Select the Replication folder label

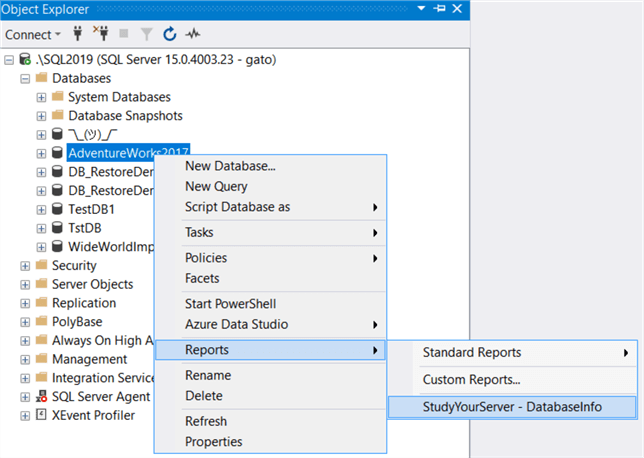(84, 303)
